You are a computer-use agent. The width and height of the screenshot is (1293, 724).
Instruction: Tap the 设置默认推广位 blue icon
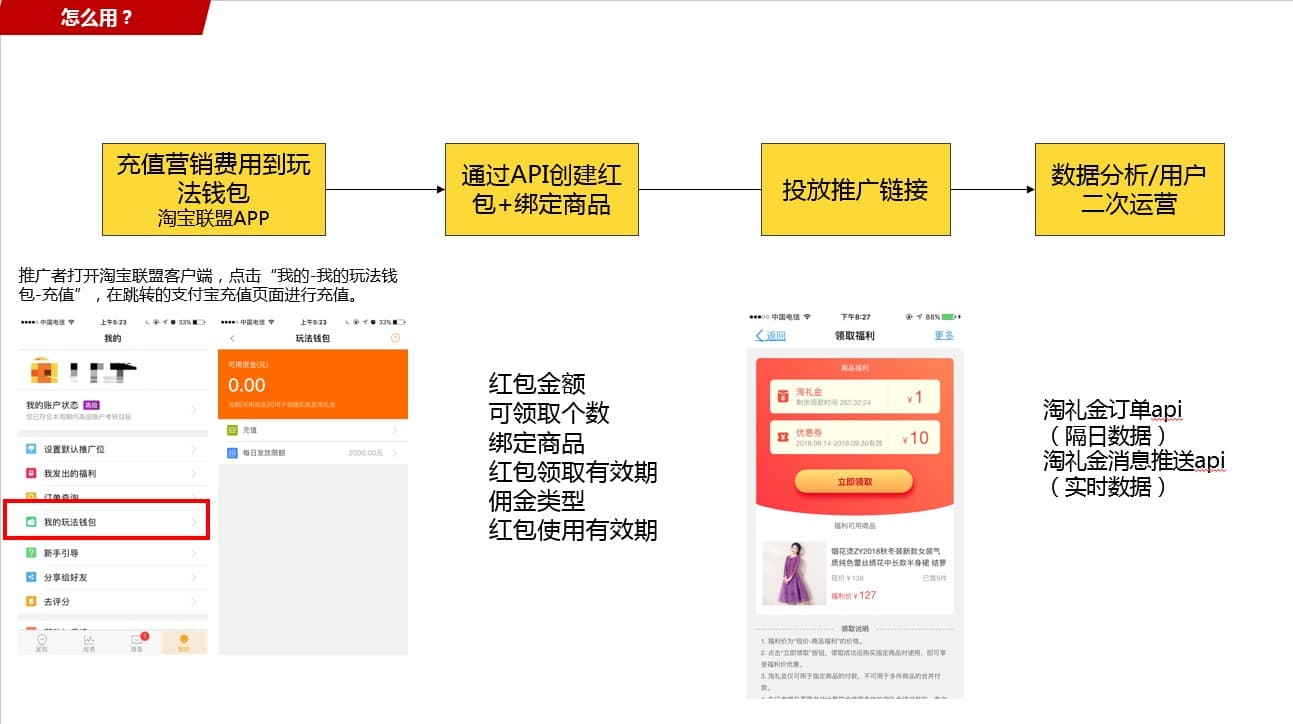(32, 449)
